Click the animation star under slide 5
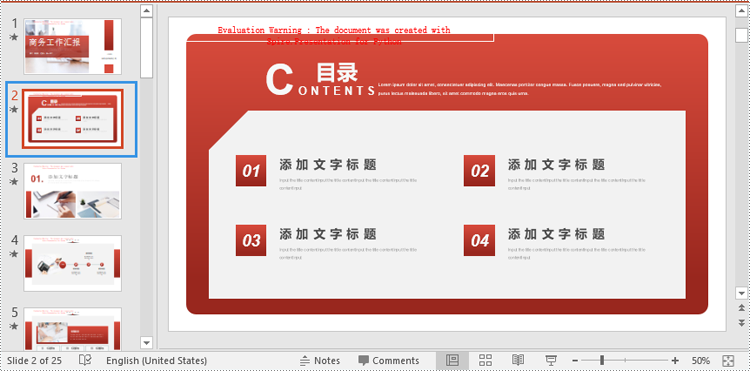The width and height of the screenshot is (750, 371). click(14, 326)
